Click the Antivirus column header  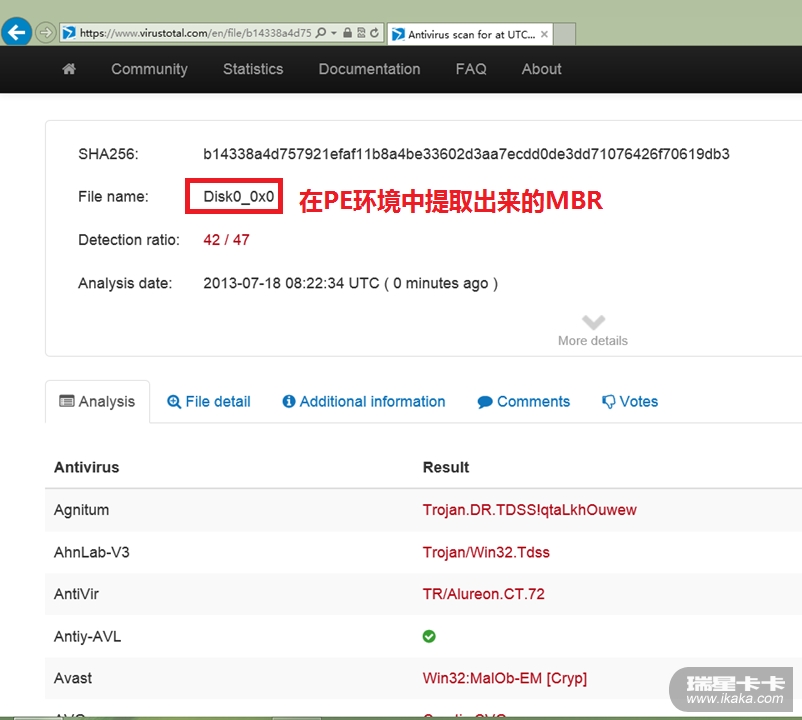(x=86, y=467)
